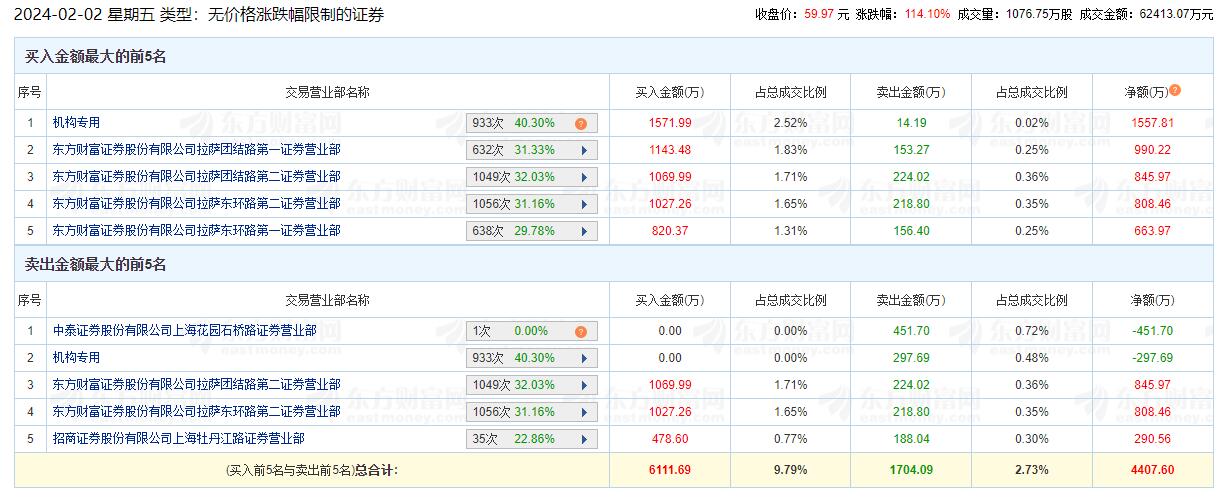Click the help icon beside 净额(万) header
1222x497 pixels.
pyautogui.click(x=1175, y=90)
